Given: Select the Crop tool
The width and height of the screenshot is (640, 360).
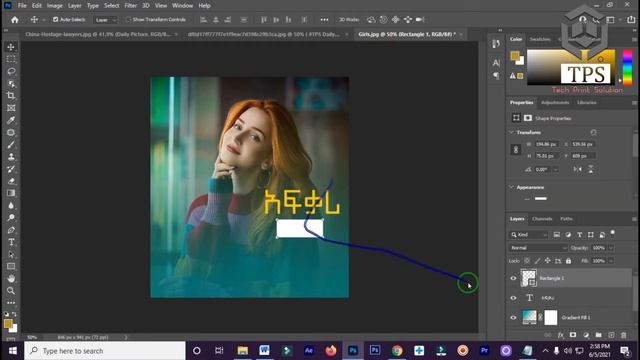Looking at the screenshot, I should click(11, 96).
